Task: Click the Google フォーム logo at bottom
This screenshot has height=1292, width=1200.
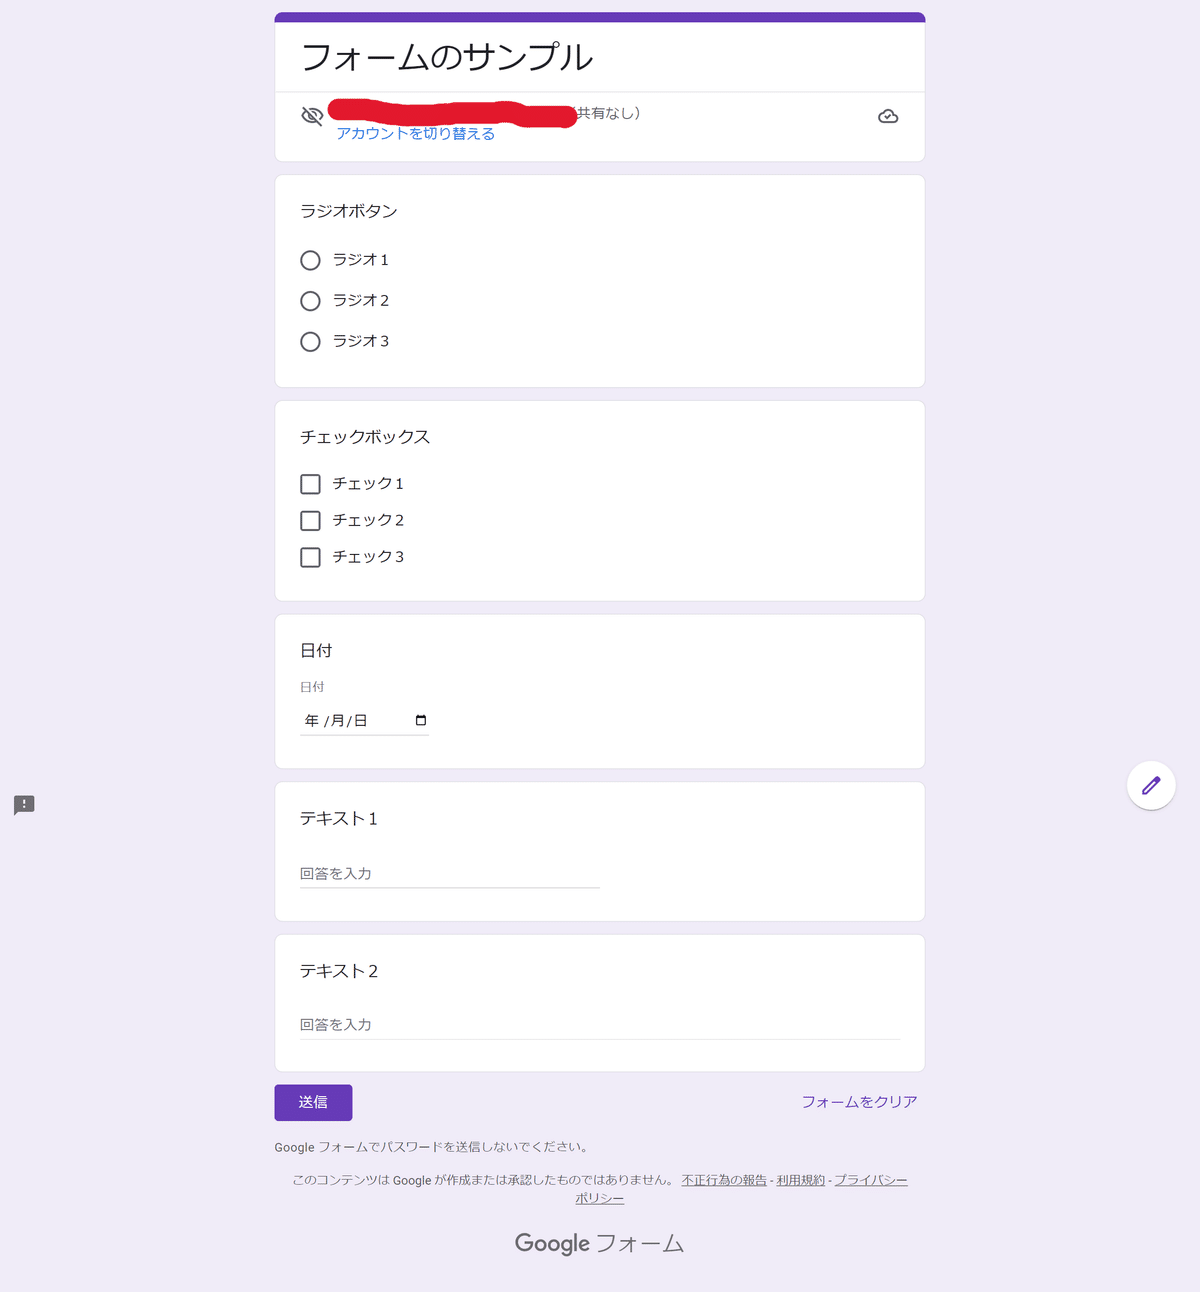Action: pos(599,1243)
